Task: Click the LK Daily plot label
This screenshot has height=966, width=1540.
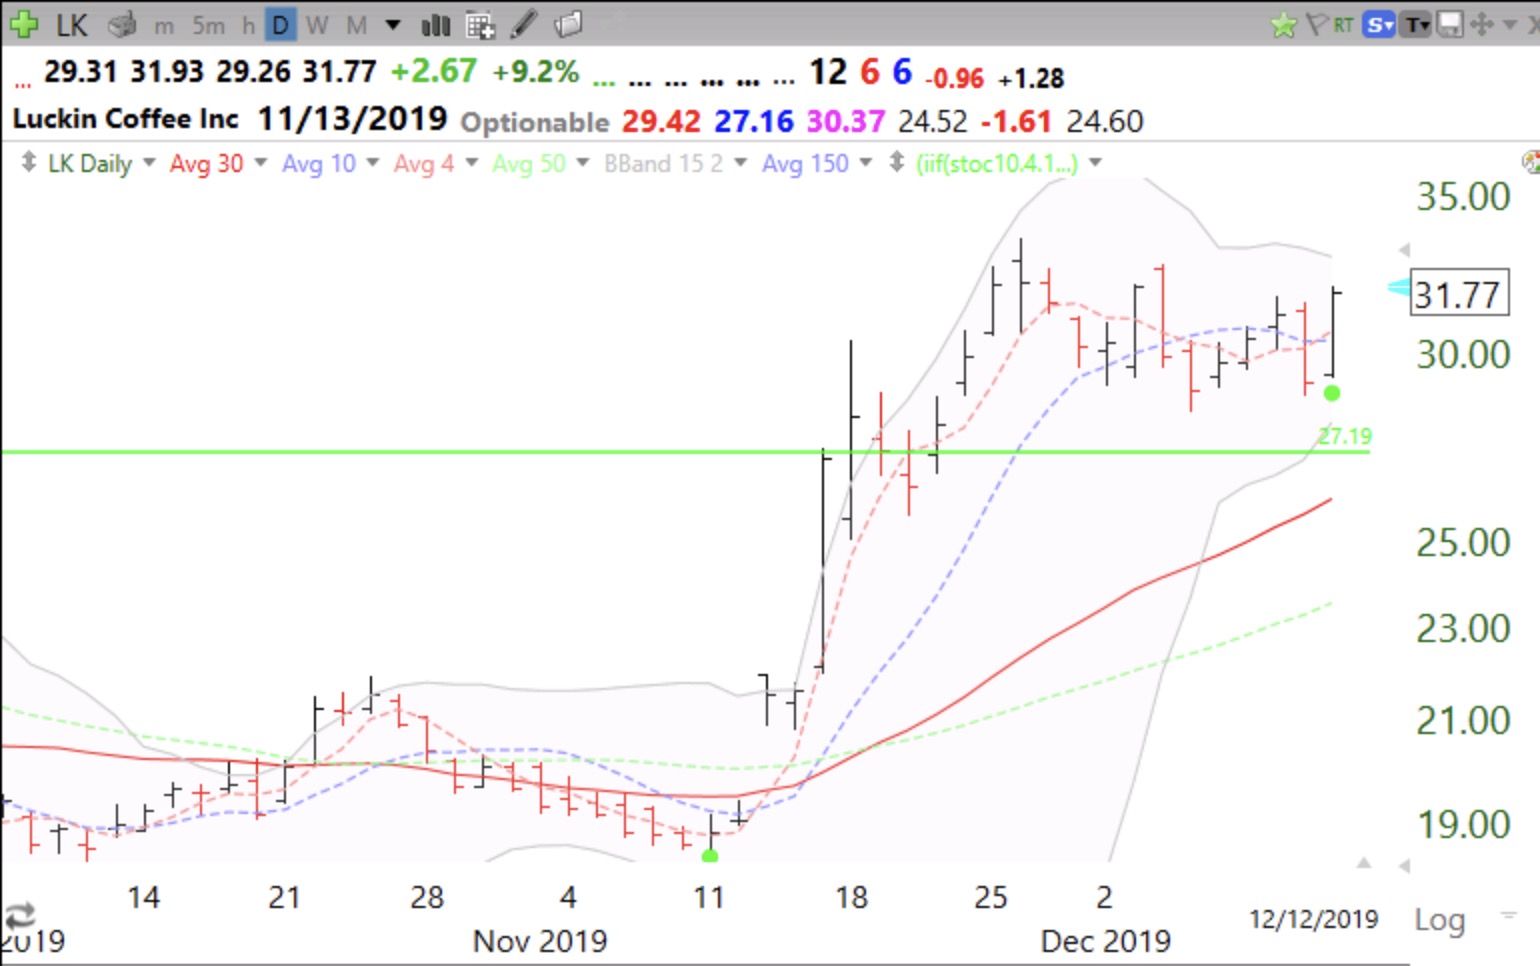Action: click(x=90, y=163)
